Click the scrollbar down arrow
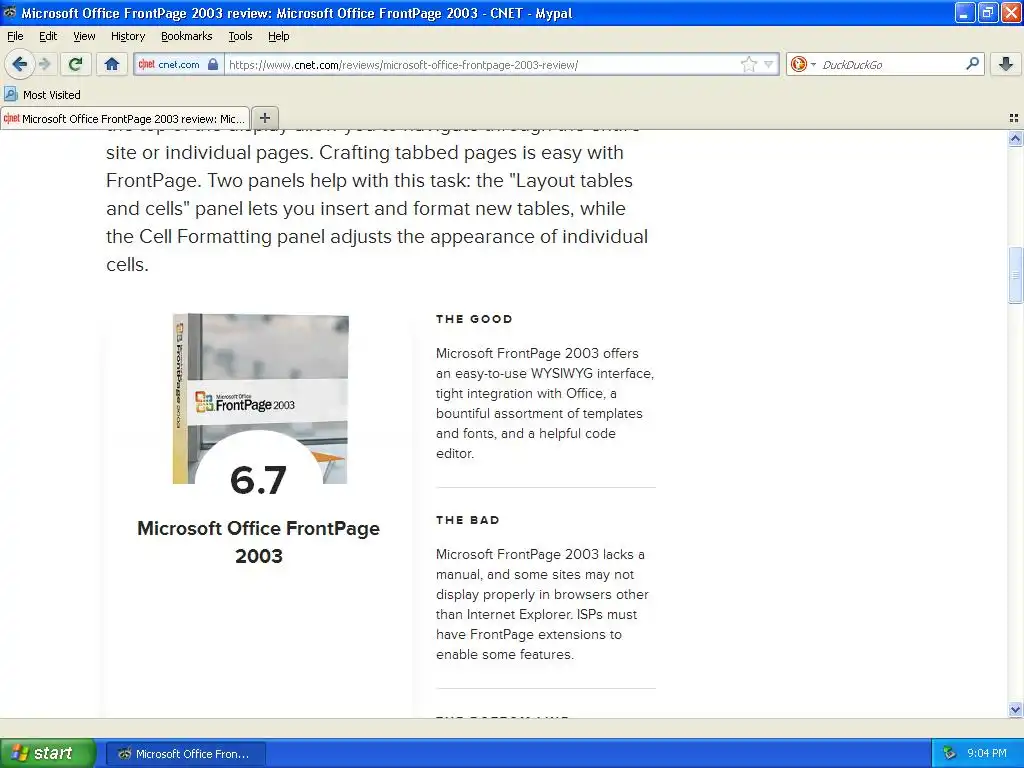The width and height of the screenshot is (1024, 768). (x=1015, y=709)
